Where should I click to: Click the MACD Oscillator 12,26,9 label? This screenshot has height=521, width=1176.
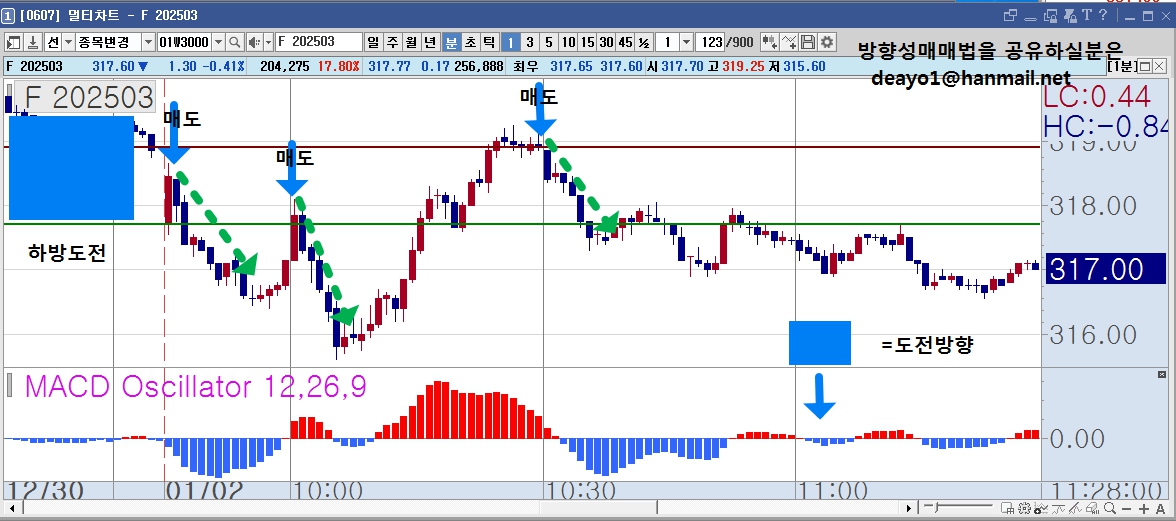coord(195,387)
